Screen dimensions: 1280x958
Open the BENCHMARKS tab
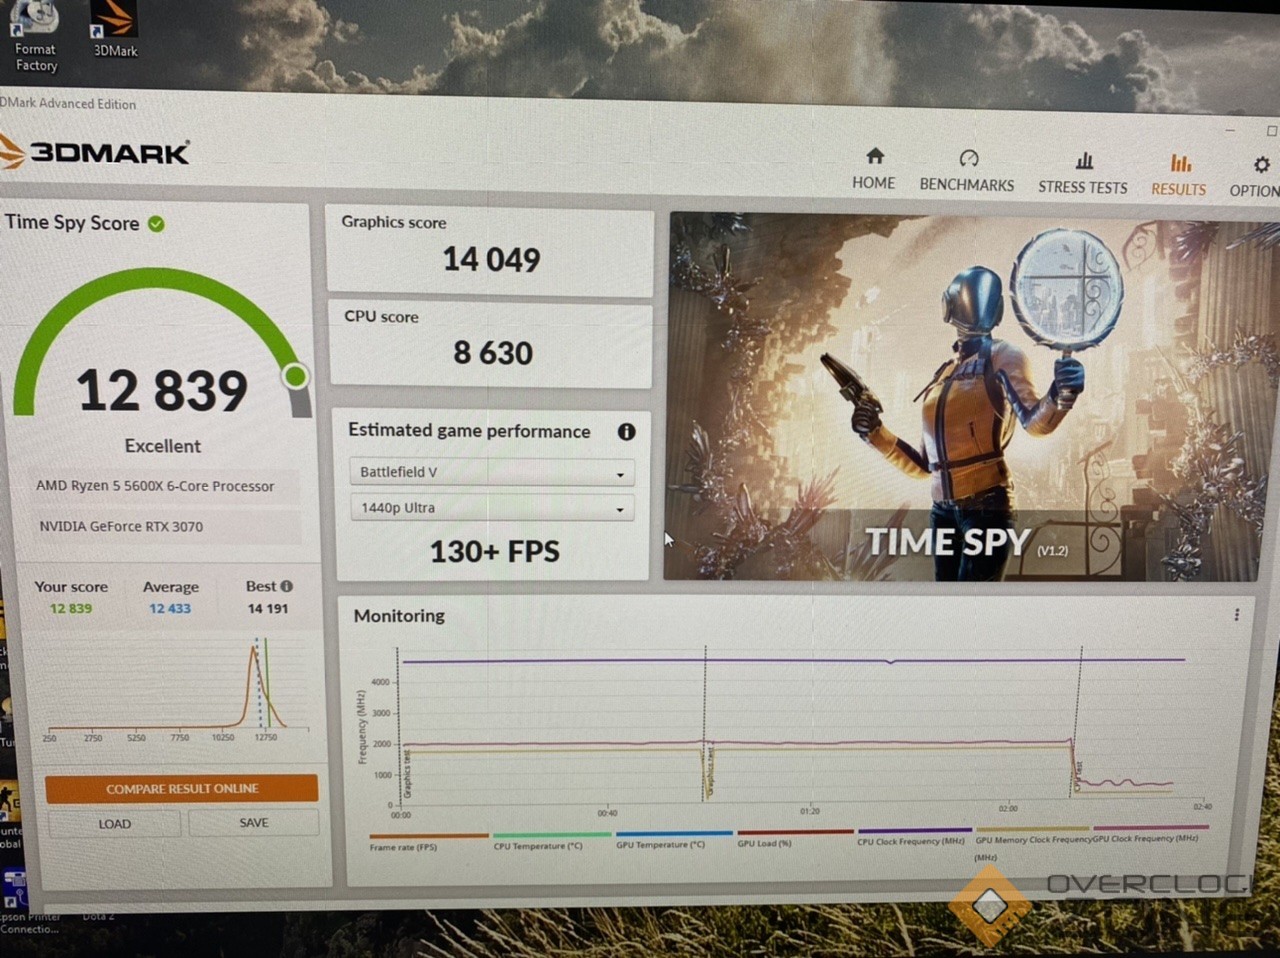[966, 171]
